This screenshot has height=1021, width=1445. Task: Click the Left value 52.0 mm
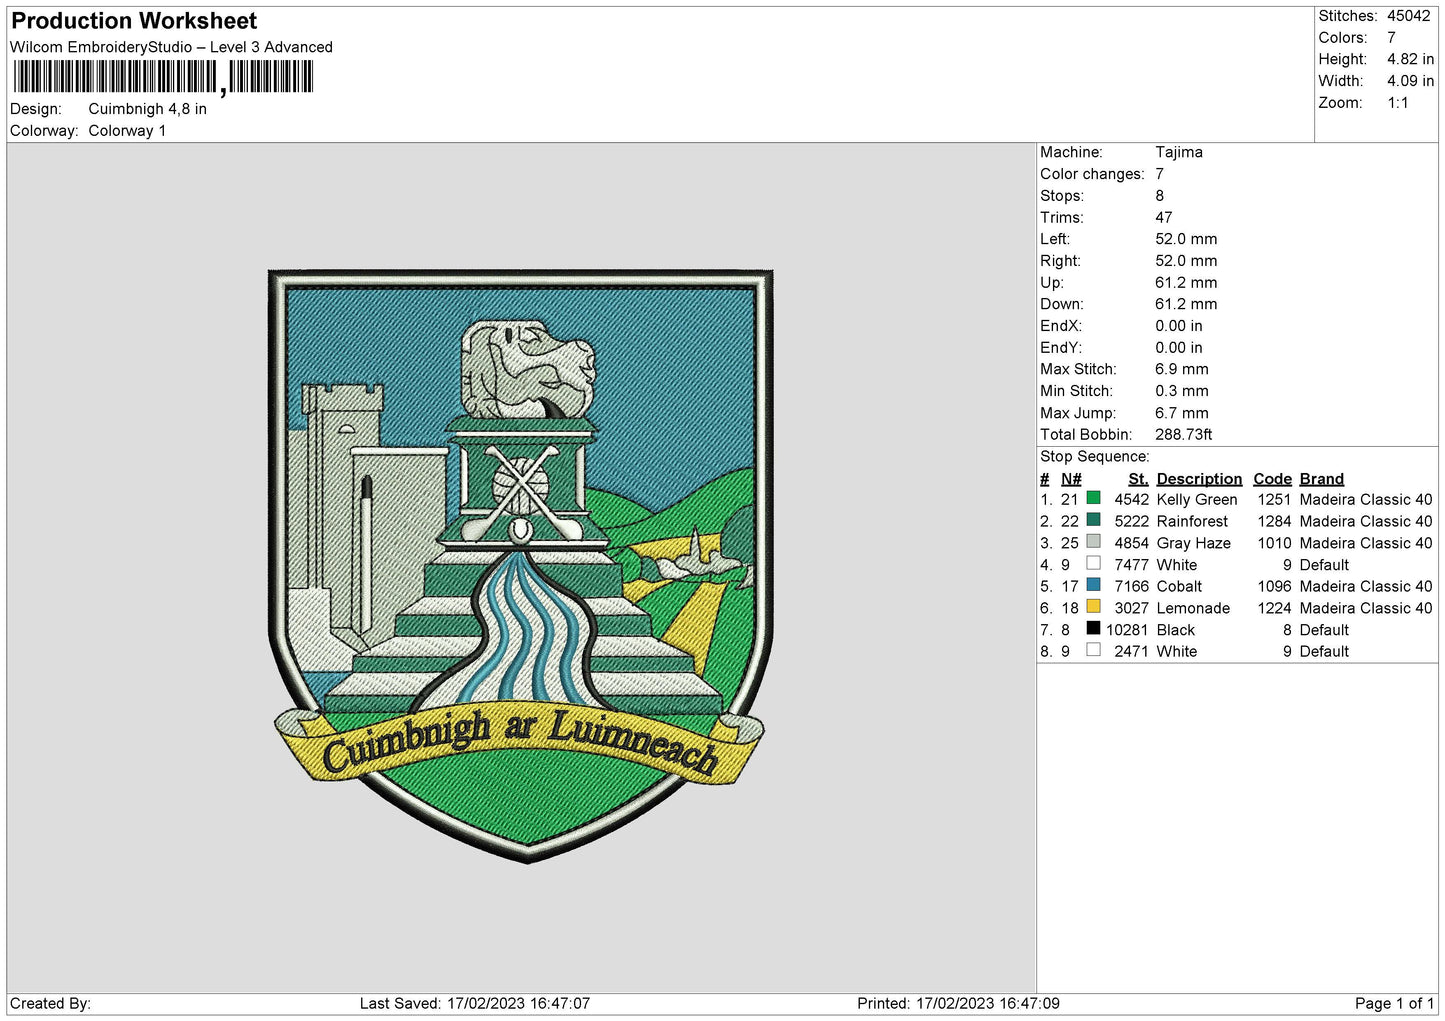point(1186,239)
